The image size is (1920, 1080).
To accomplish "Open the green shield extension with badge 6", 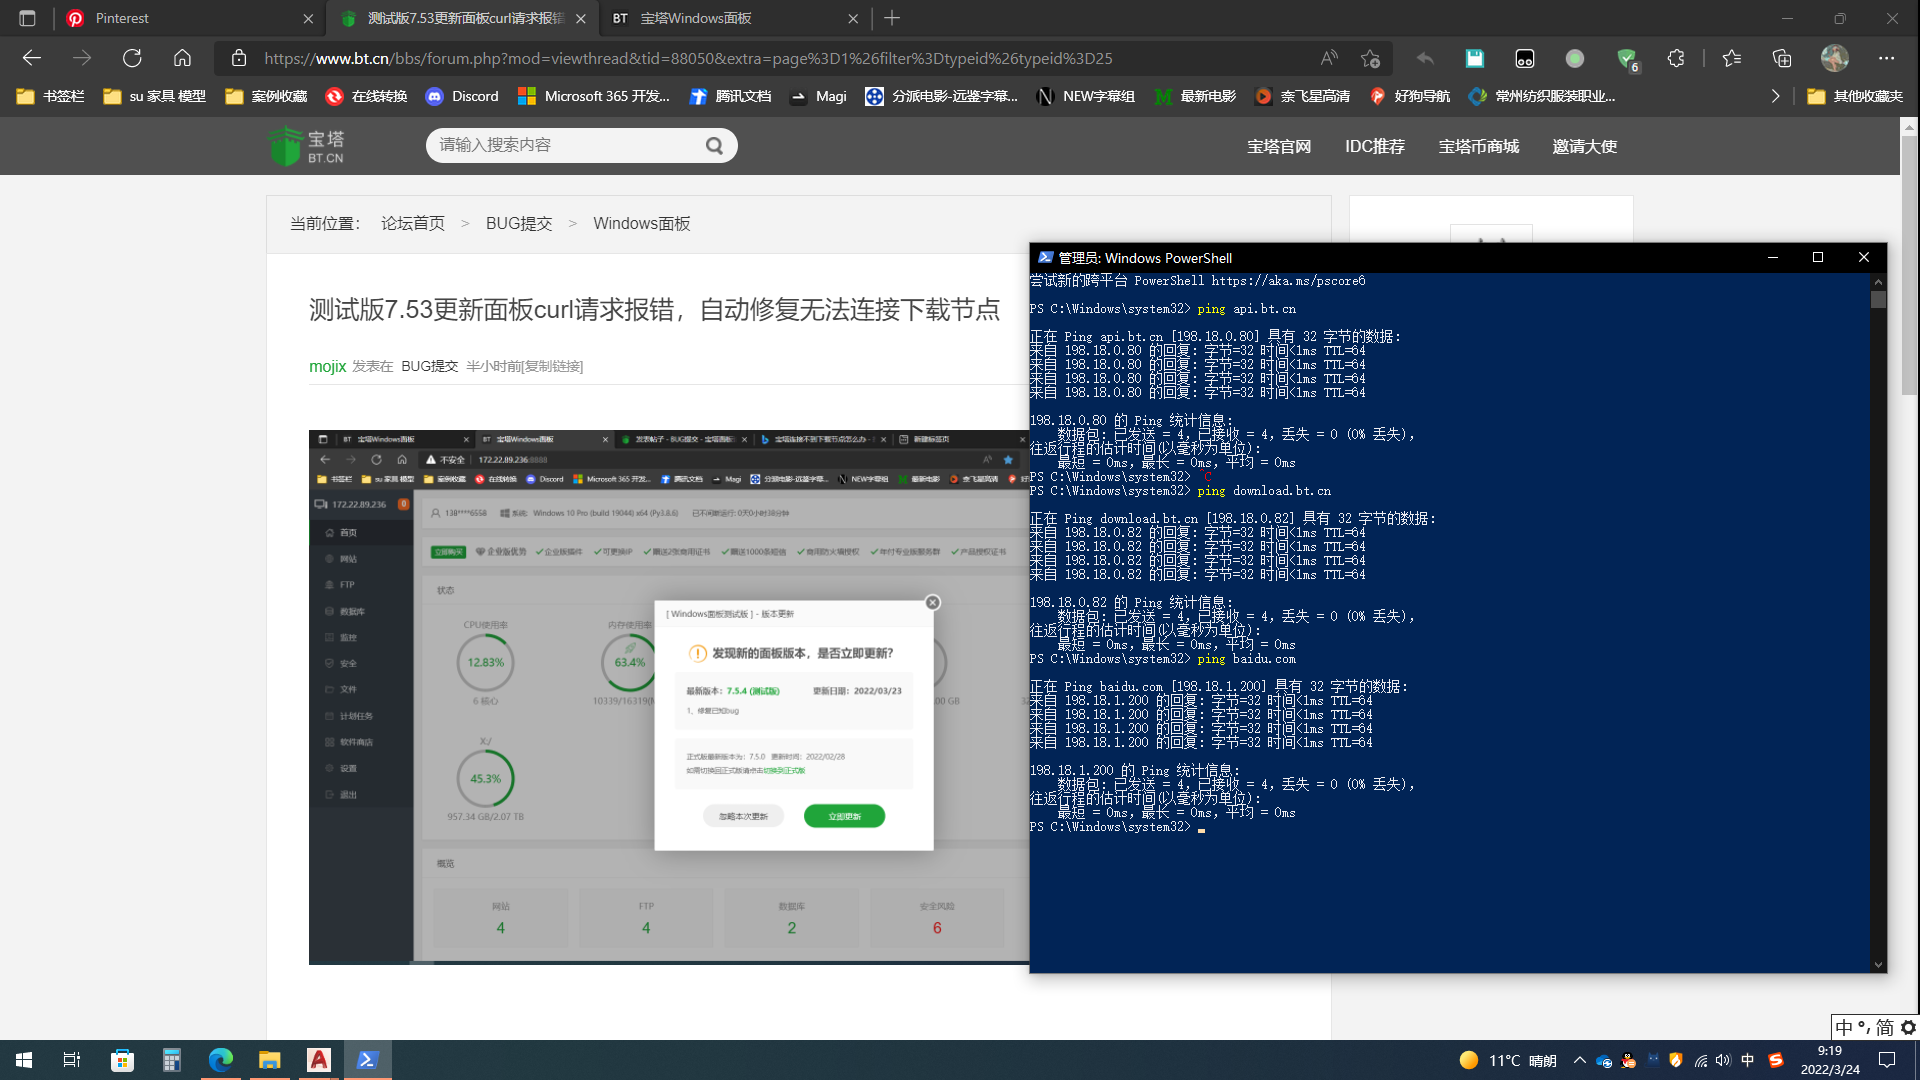I will point(1627,59).
